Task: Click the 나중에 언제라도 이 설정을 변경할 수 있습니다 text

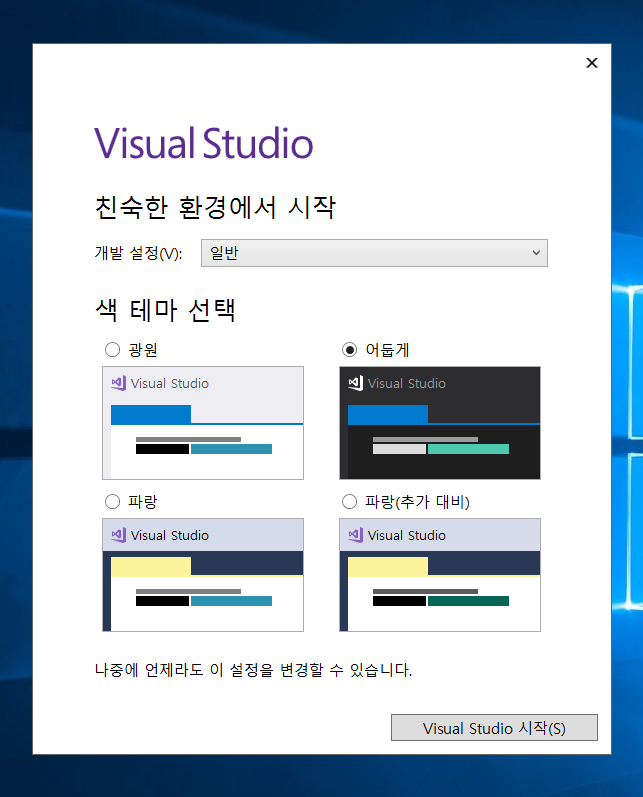Action: tap(253, 670)
